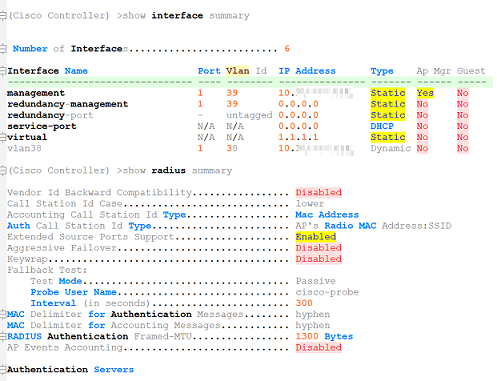Place cursor on the vlan38 interface name
The image size is (497, 381).
24,148
